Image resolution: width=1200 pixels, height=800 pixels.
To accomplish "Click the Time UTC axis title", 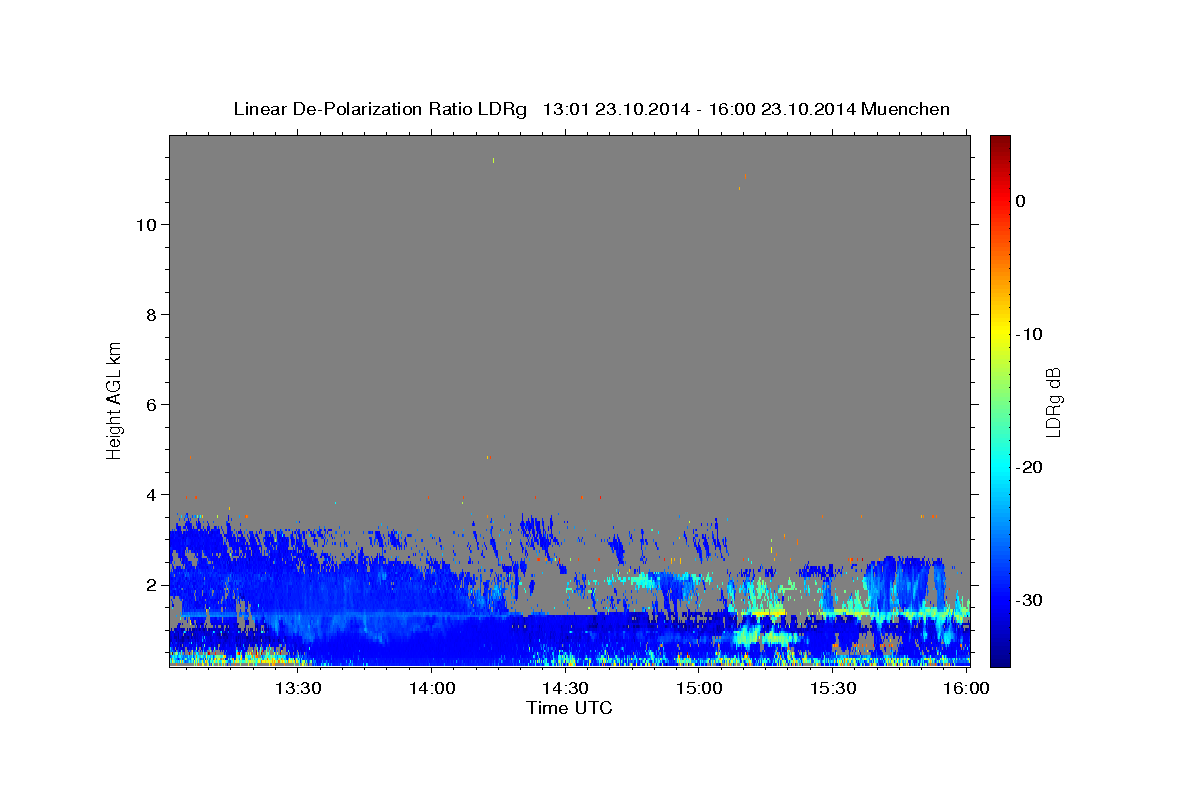I will click(569, 708).
